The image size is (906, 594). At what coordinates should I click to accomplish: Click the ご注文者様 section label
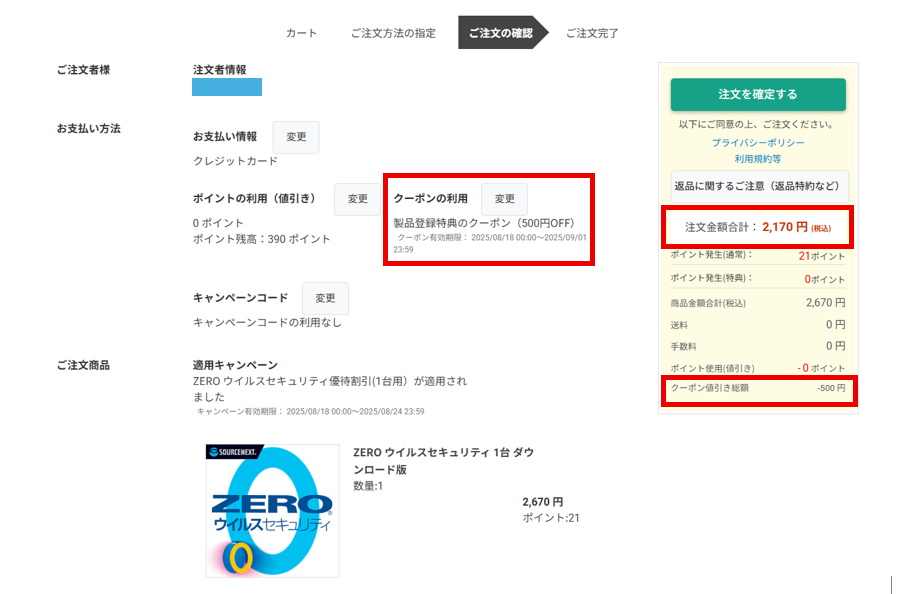click(x=83, y=70)
